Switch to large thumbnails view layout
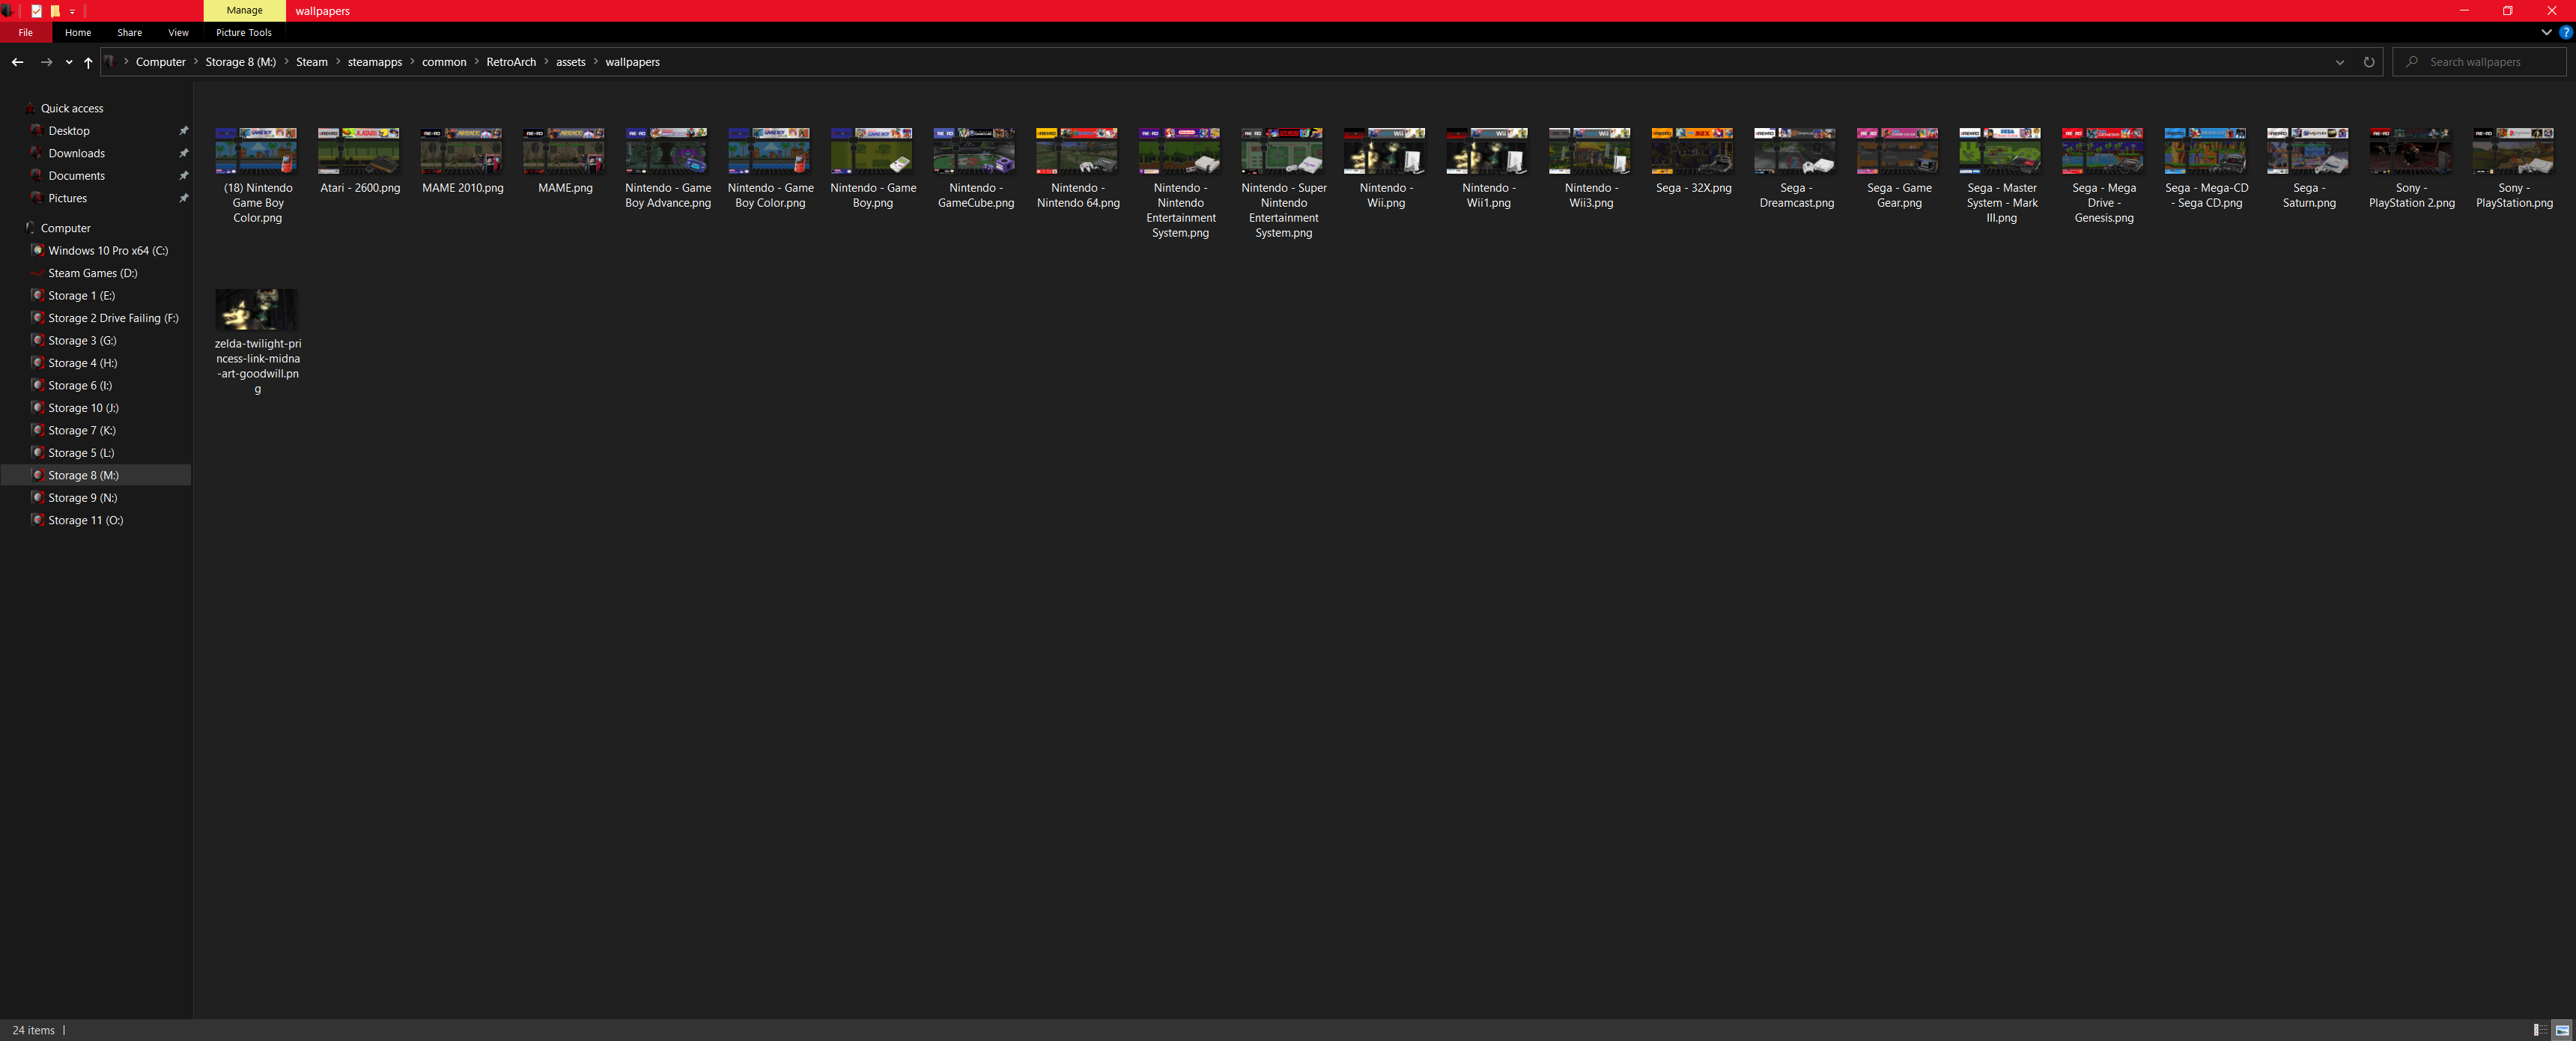 2562,1030
